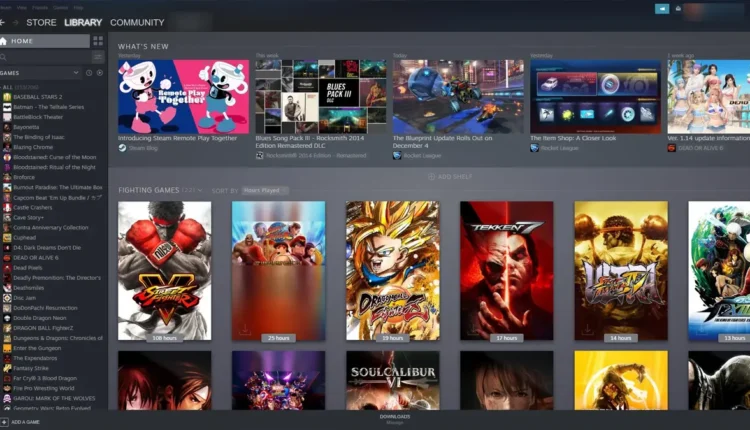
Task: Open the Help menu
Action: tap(78, 8)
